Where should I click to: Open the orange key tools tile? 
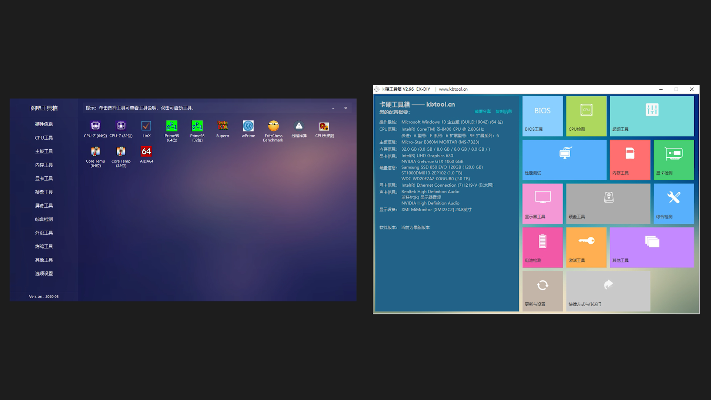click(586, 247)
